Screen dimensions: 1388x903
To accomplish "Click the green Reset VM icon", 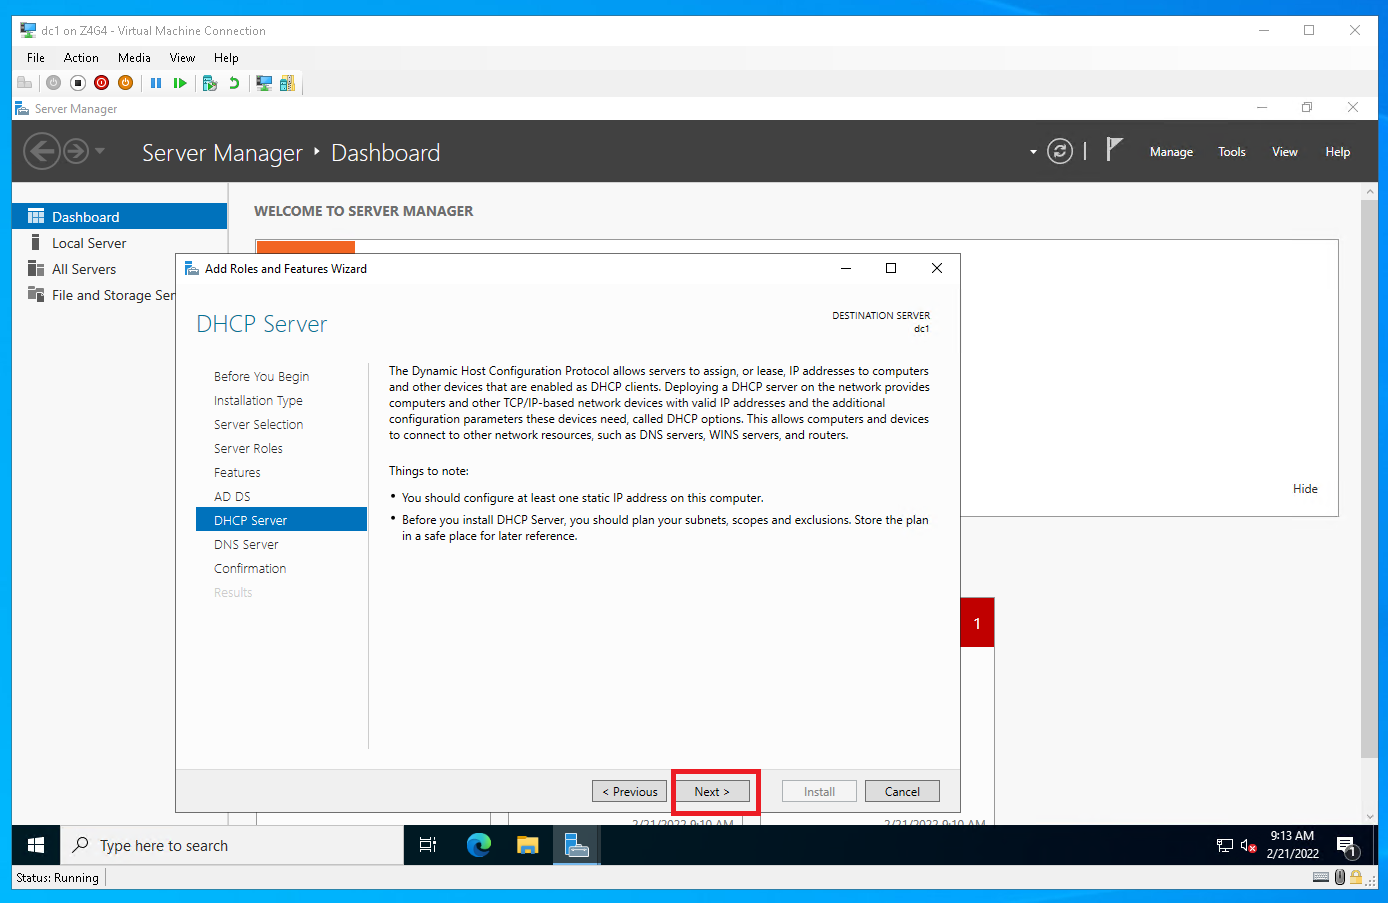I will 180,83.
